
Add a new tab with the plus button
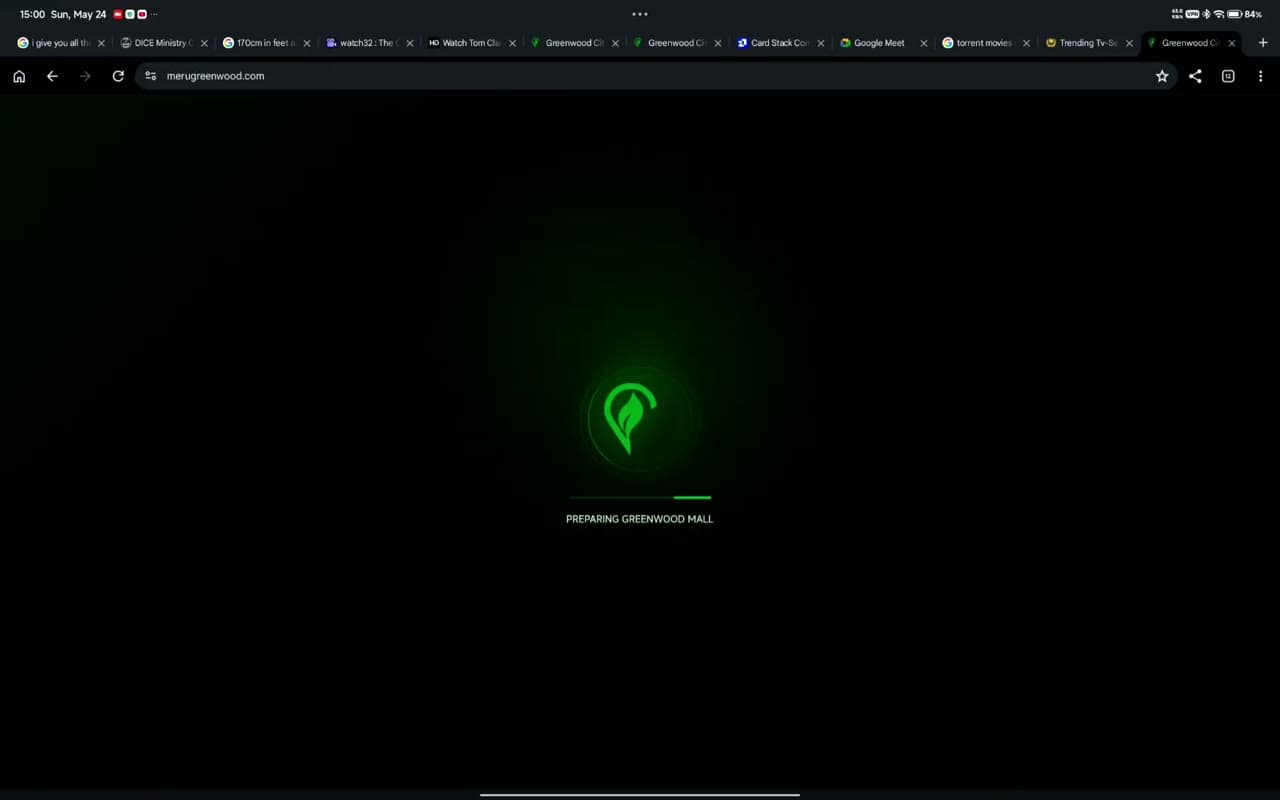tap(1263, 43)
